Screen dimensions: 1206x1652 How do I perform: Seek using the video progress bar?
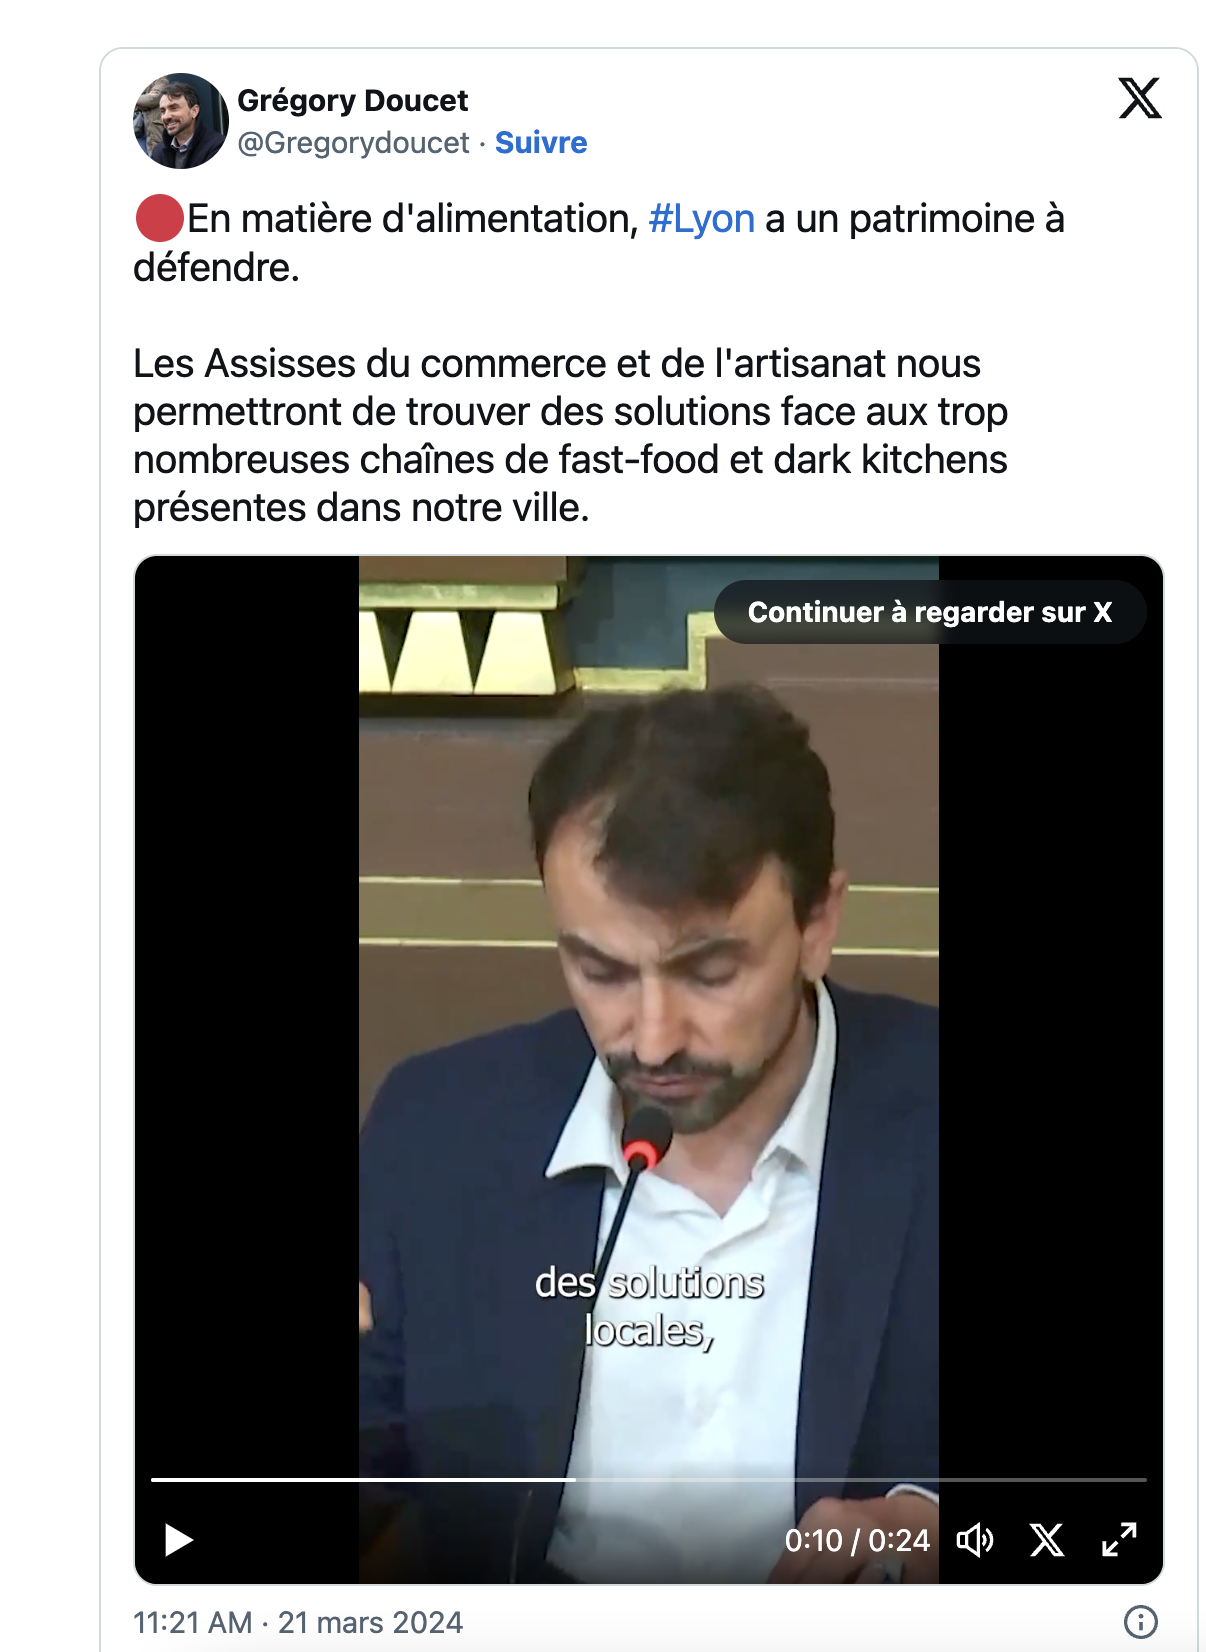pyautogui.click(x=648, y=1479)
